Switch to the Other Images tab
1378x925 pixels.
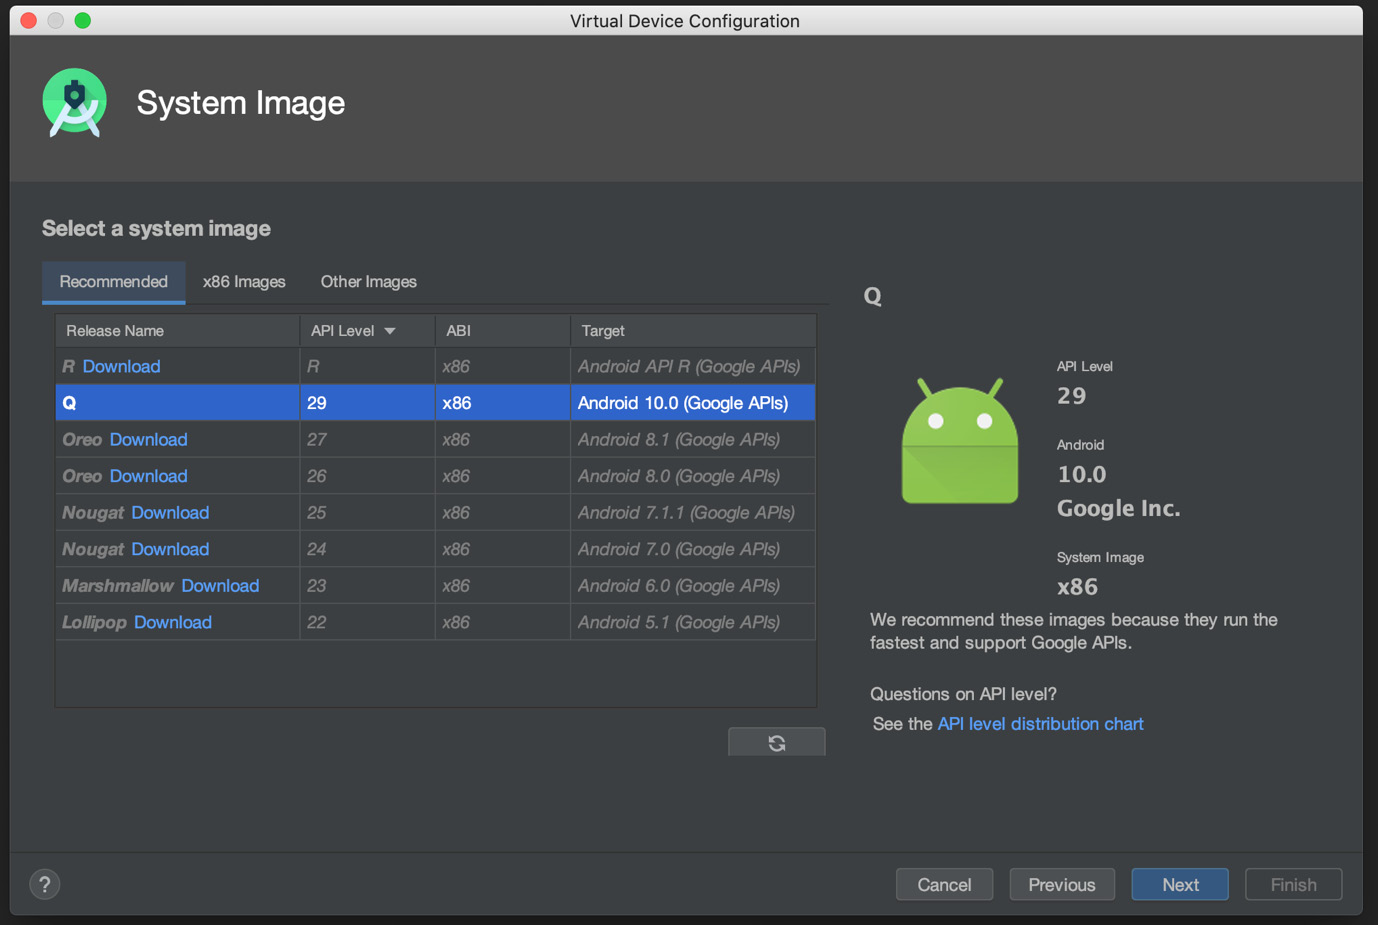tap(368, 282)
